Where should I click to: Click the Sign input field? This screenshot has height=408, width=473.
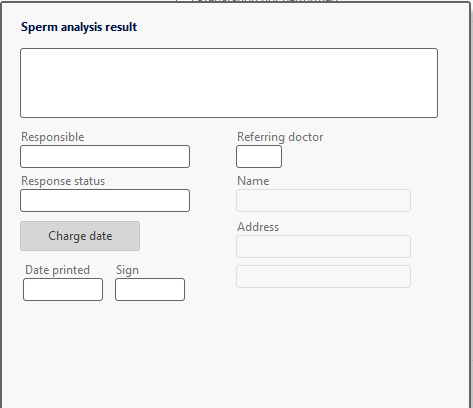pos(150,289)
